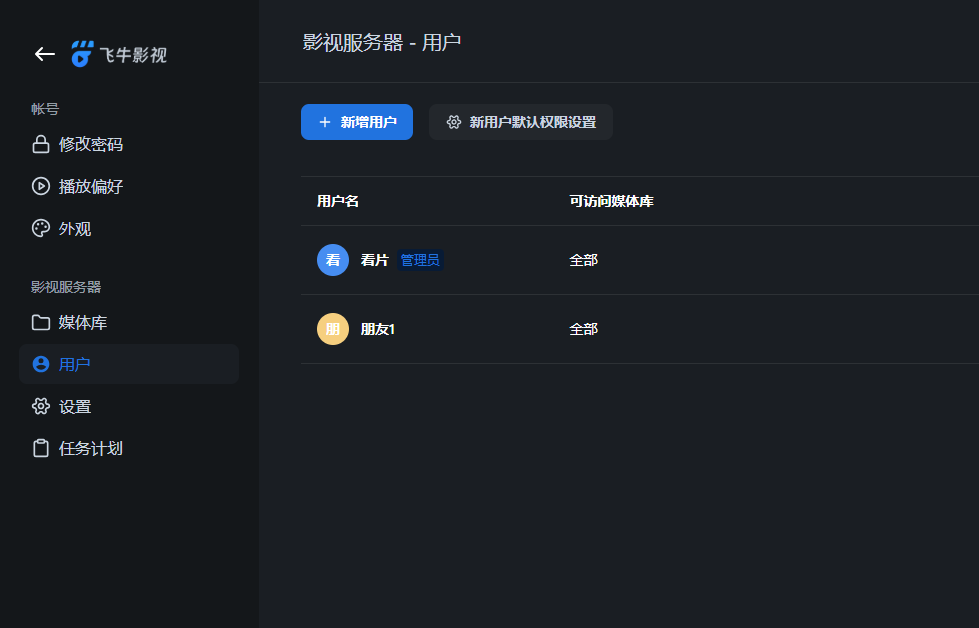
Task: Select 用户 in the sidebar
Action: coord(75,364)
